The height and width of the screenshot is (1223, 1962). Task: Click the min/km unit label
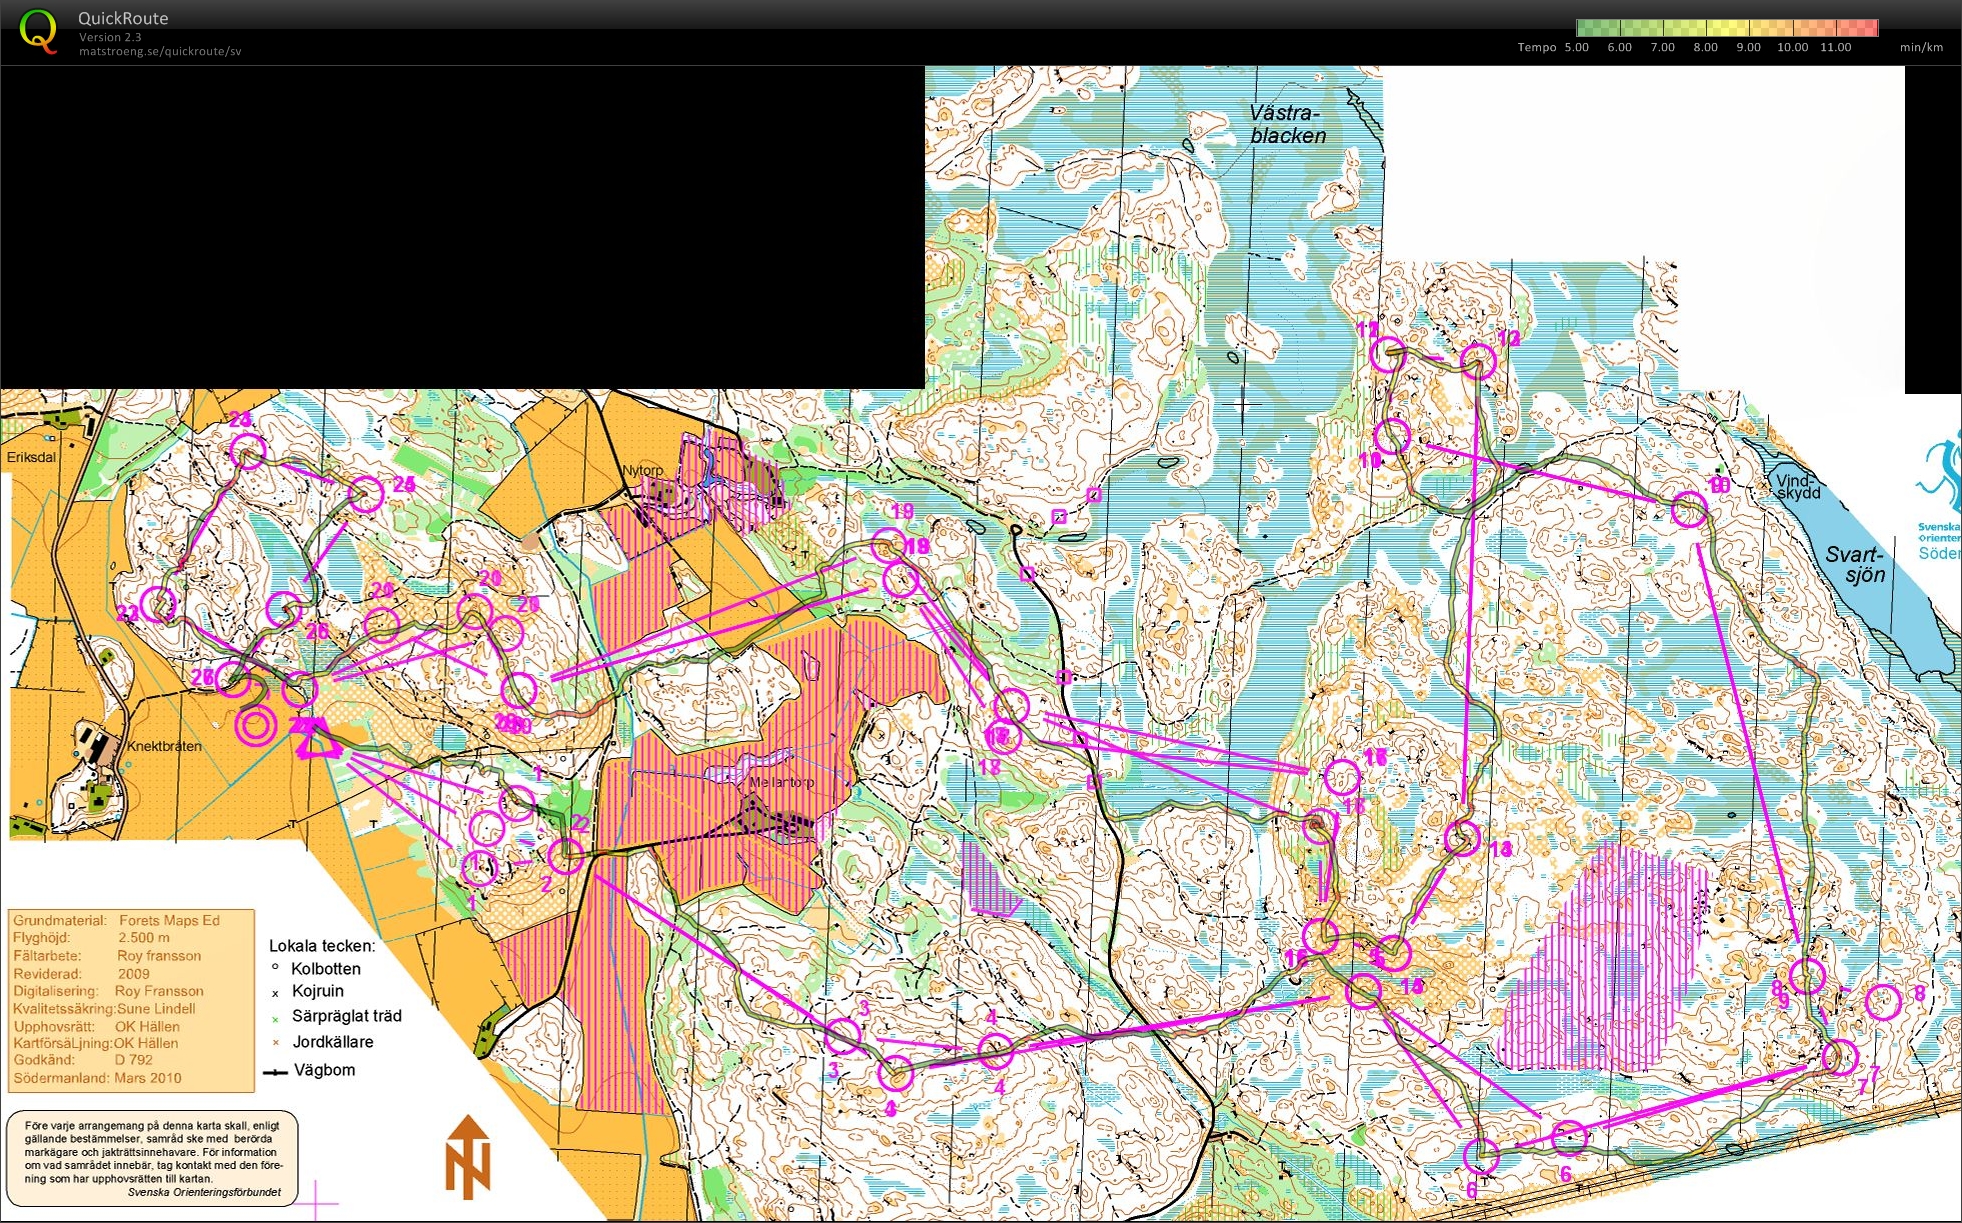1921,47
